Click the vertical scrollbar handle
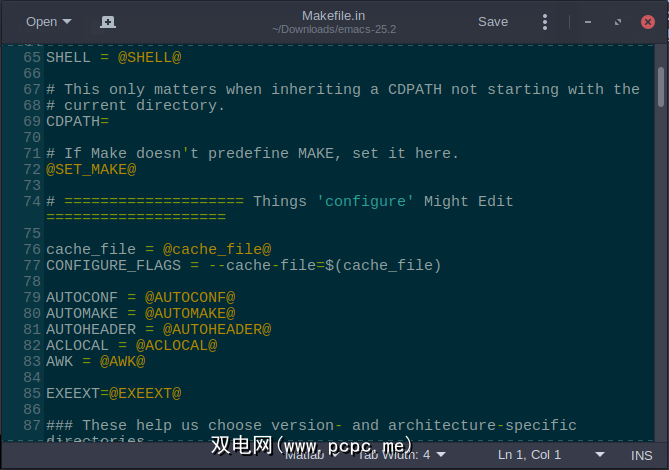This screenshot has height=470, width=669. (x=661, y=85)
